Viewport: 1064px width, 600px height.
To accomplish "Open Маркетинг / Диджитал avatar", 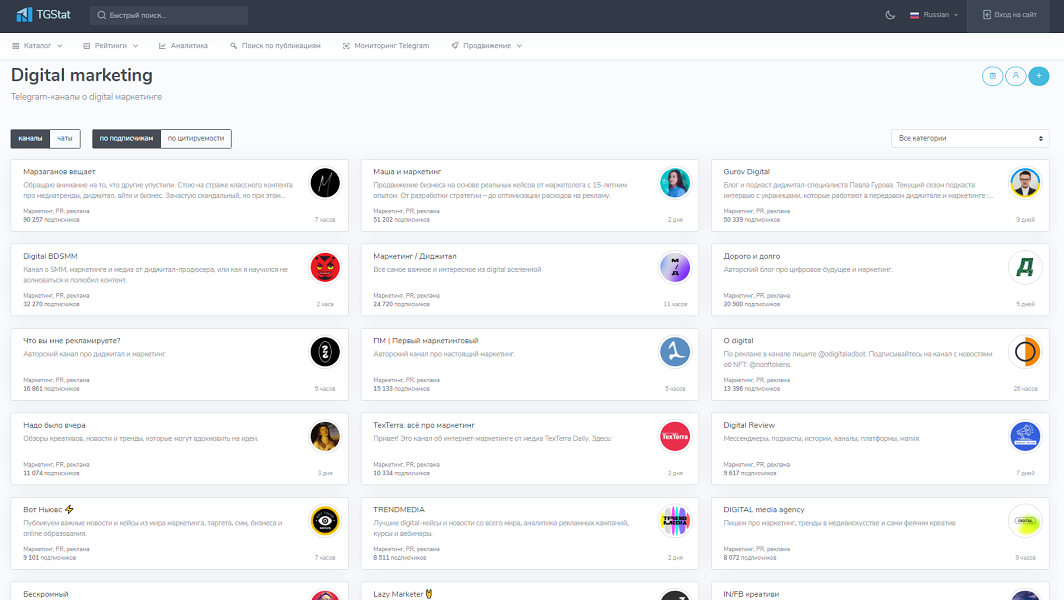I will click(x=674, y=267).
